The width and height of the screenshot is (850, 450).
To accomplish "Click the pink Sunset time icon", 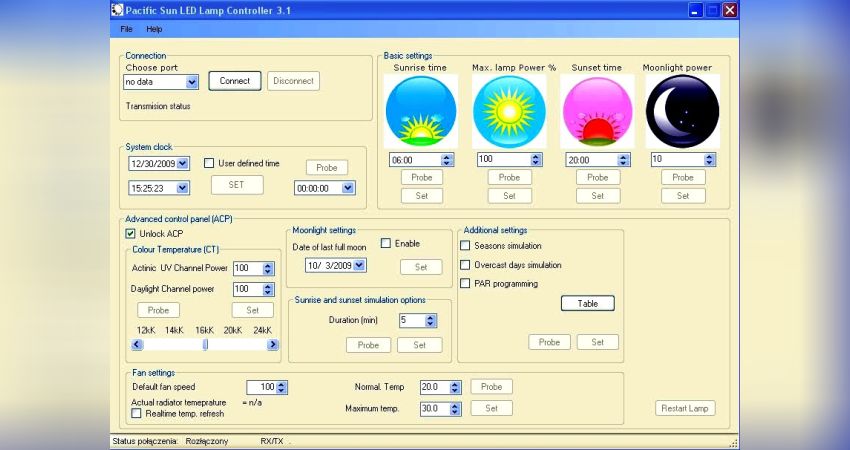I will pyautogui.click(x=597, y=111).
